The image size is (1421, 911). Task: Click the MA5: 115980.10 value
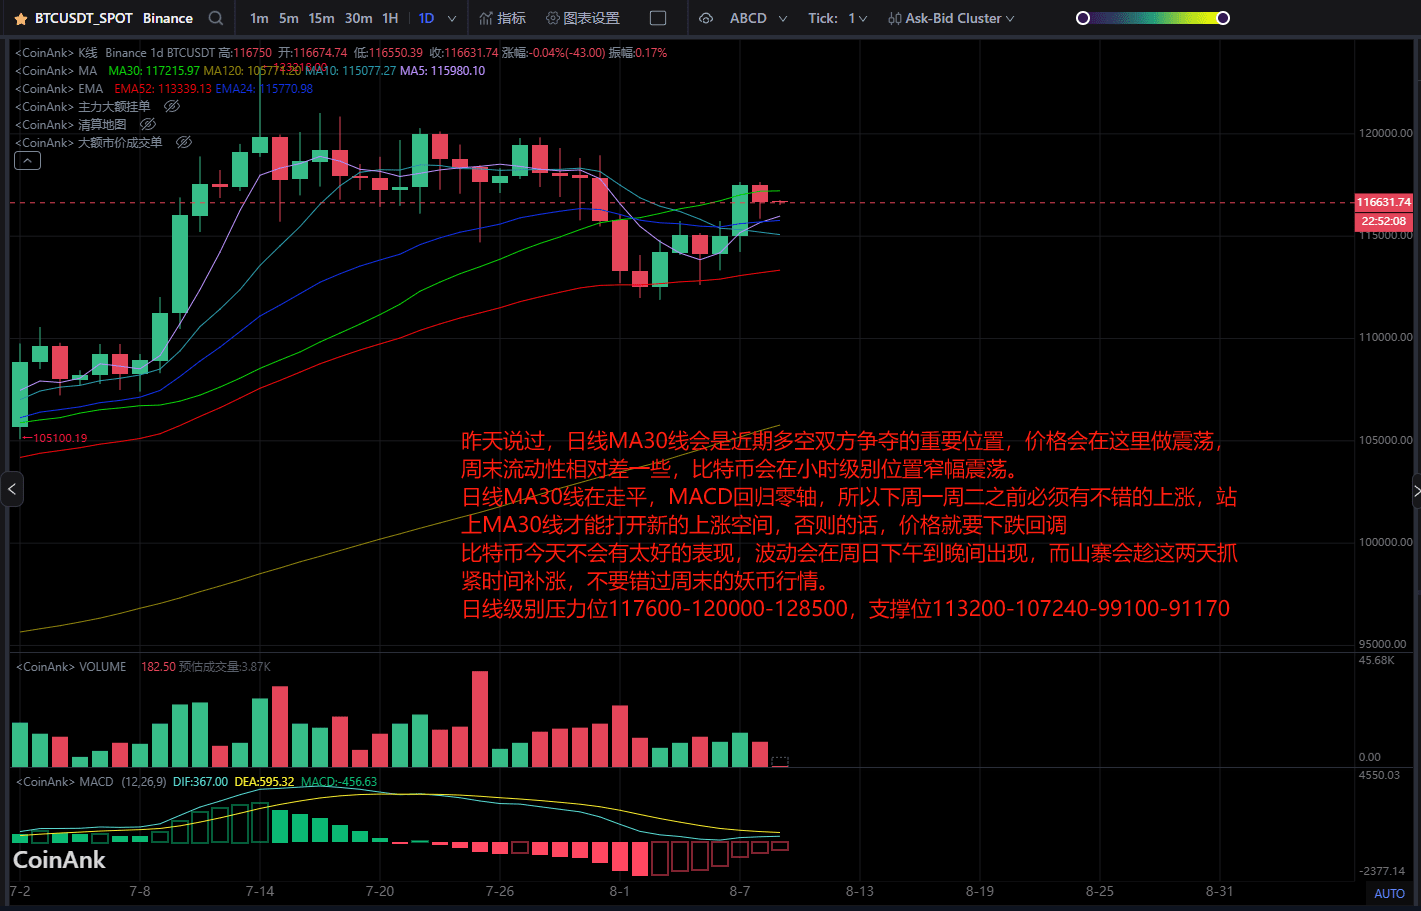tap(442, 71)
